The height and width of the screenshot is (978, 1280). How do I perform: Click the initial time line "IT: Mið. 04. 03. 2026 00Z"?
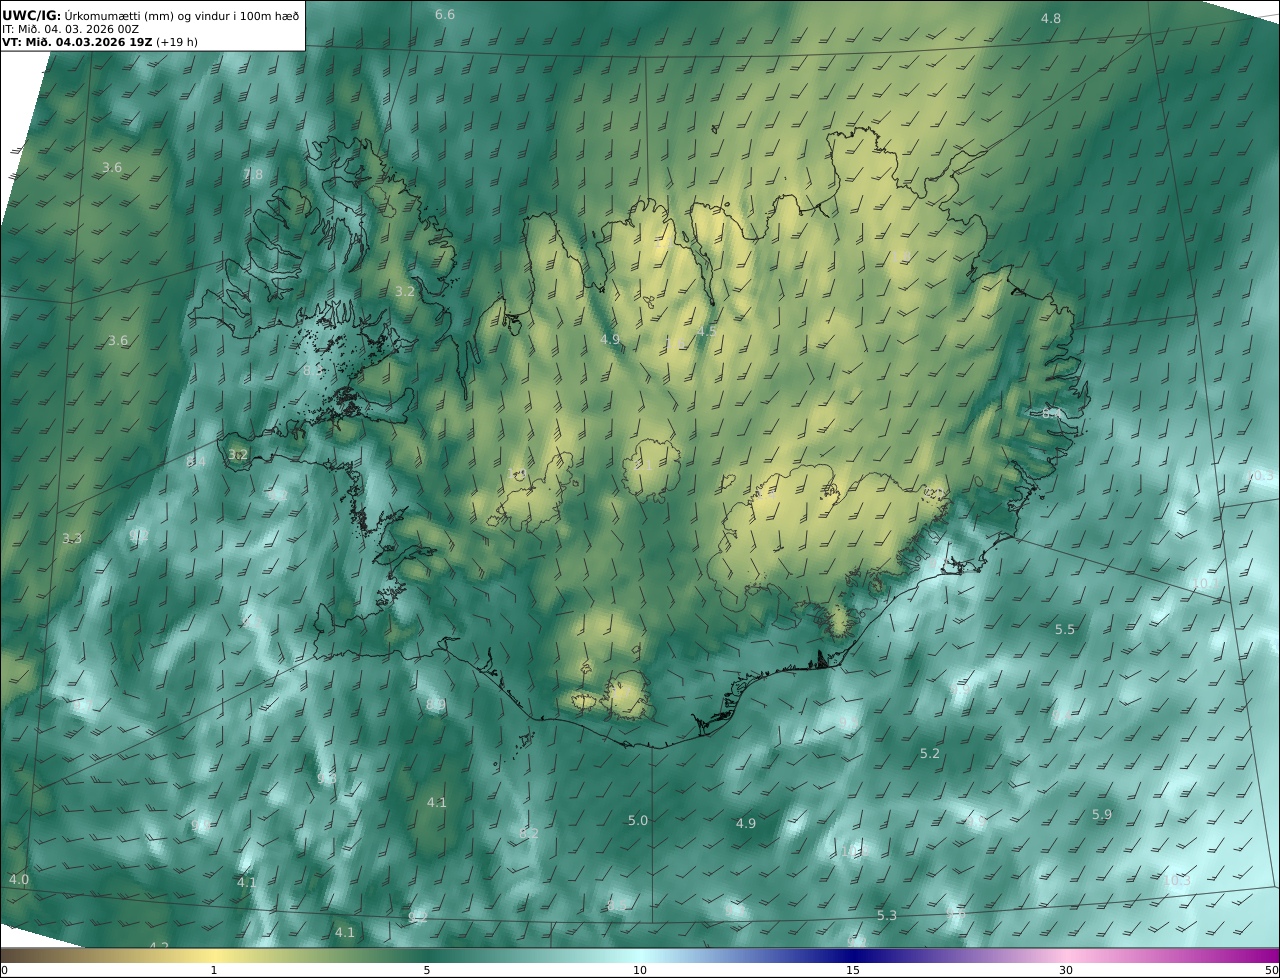[x=71, y=29]
